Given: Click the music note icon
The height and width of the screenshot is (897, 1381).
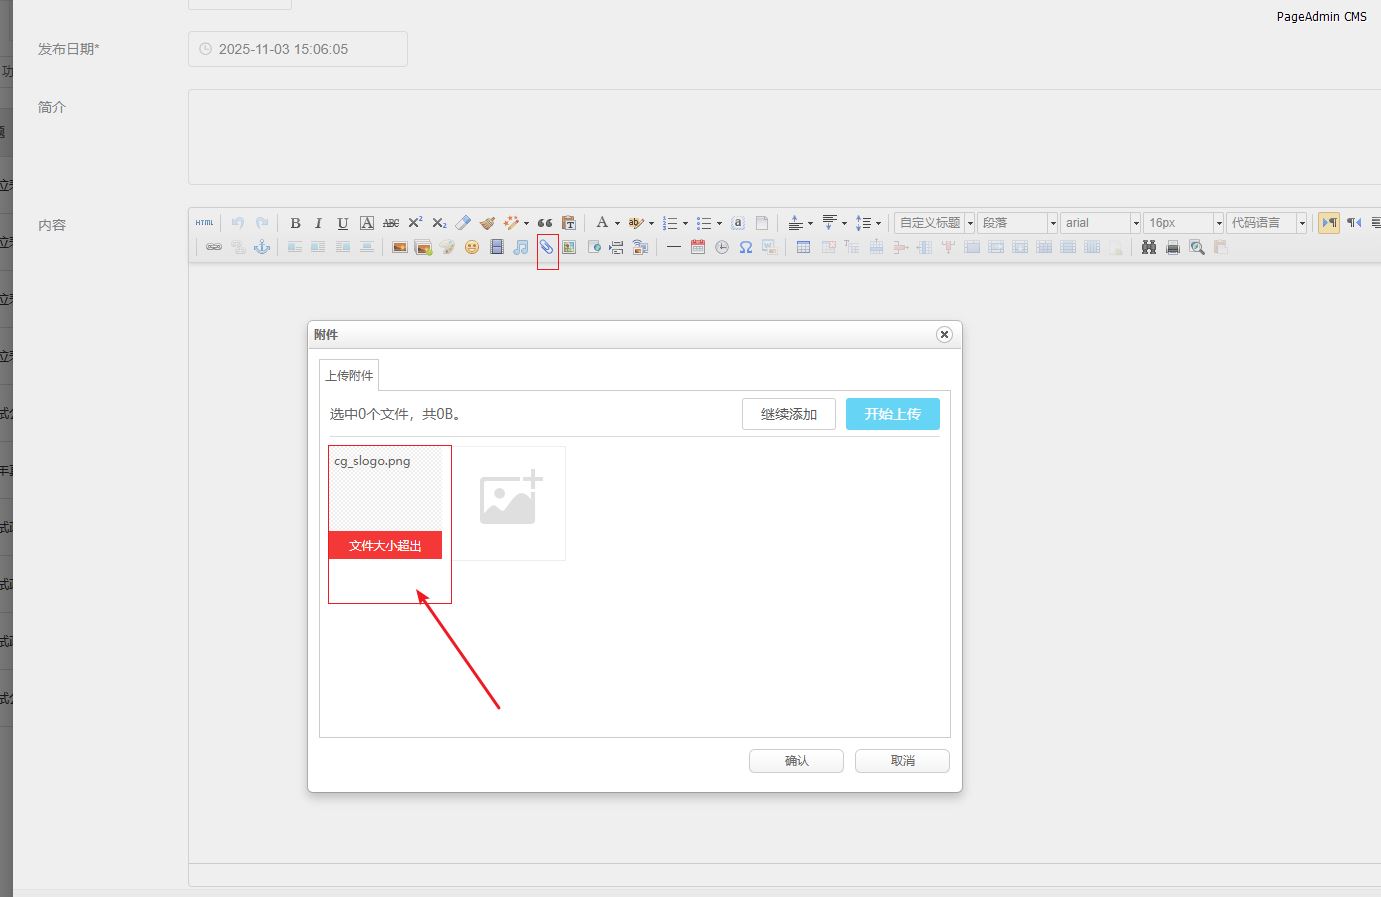Looking at the screenshot, I should pos(521,247).
